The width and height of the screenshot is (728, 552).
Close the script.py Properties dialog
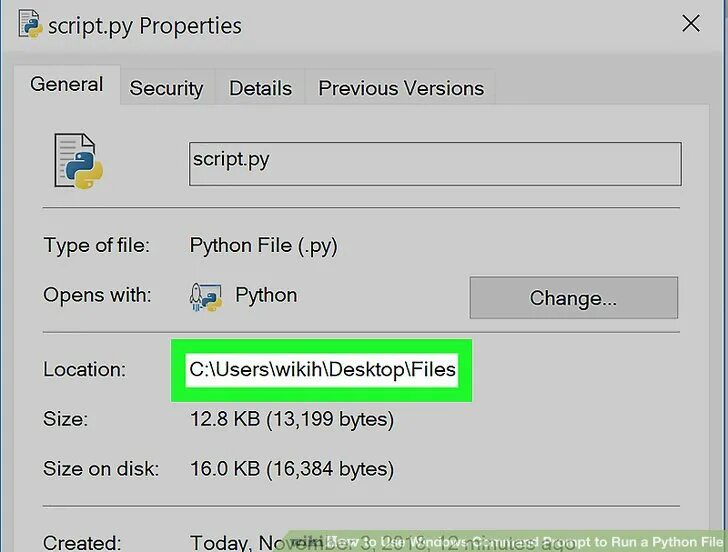(691, 23)
